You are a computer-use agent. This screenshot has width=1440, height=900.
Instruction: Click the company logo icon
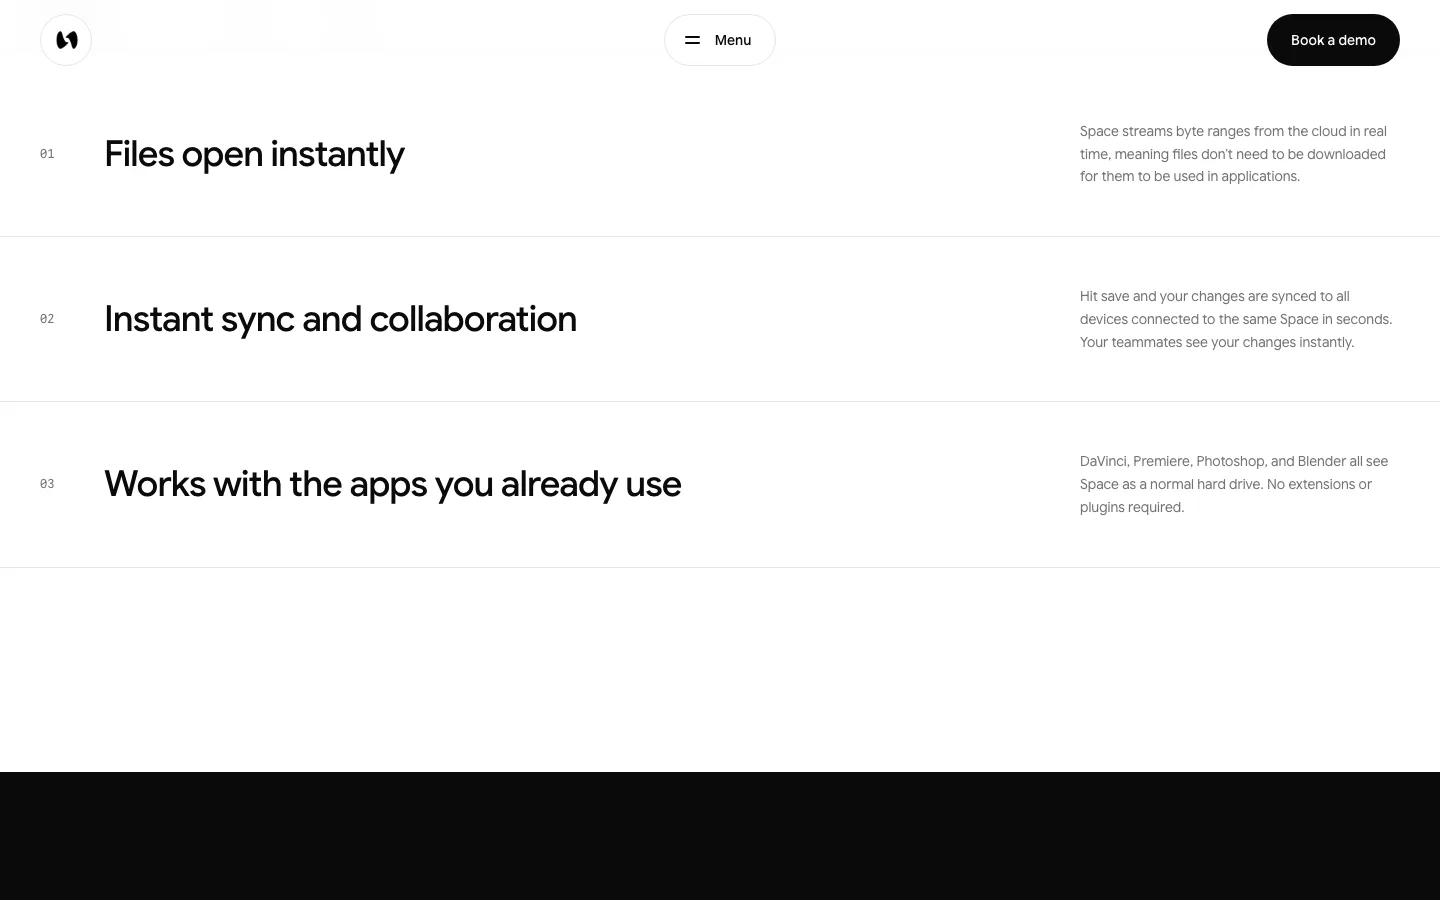point(66,40)
